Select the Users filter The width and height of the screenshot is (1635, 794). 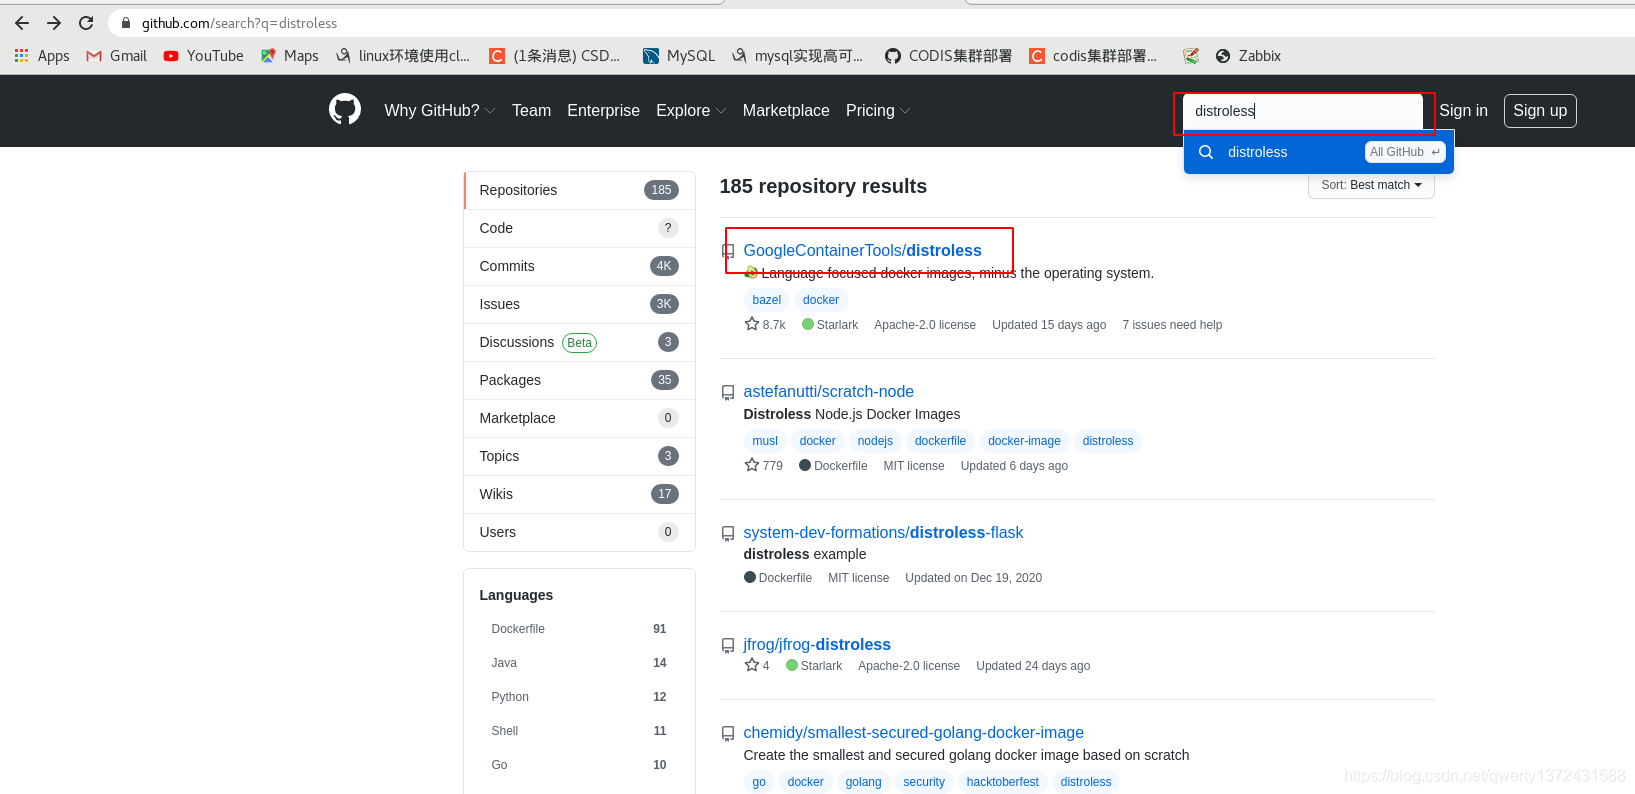pos(580,532)
